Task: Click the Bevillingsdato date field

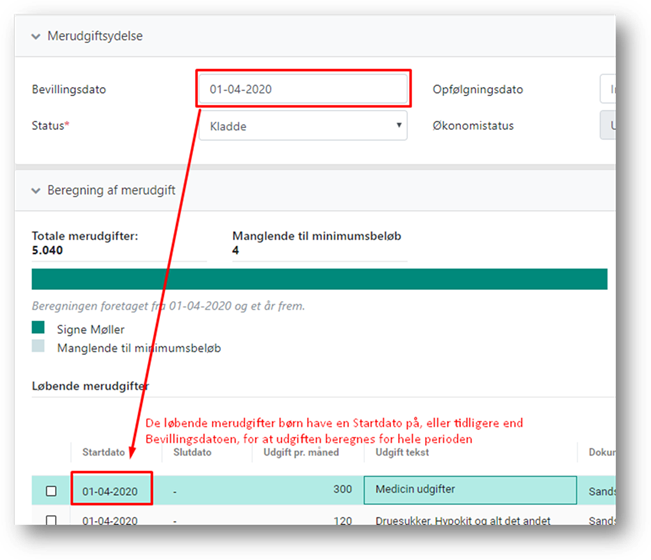Action: click(303, 89)
